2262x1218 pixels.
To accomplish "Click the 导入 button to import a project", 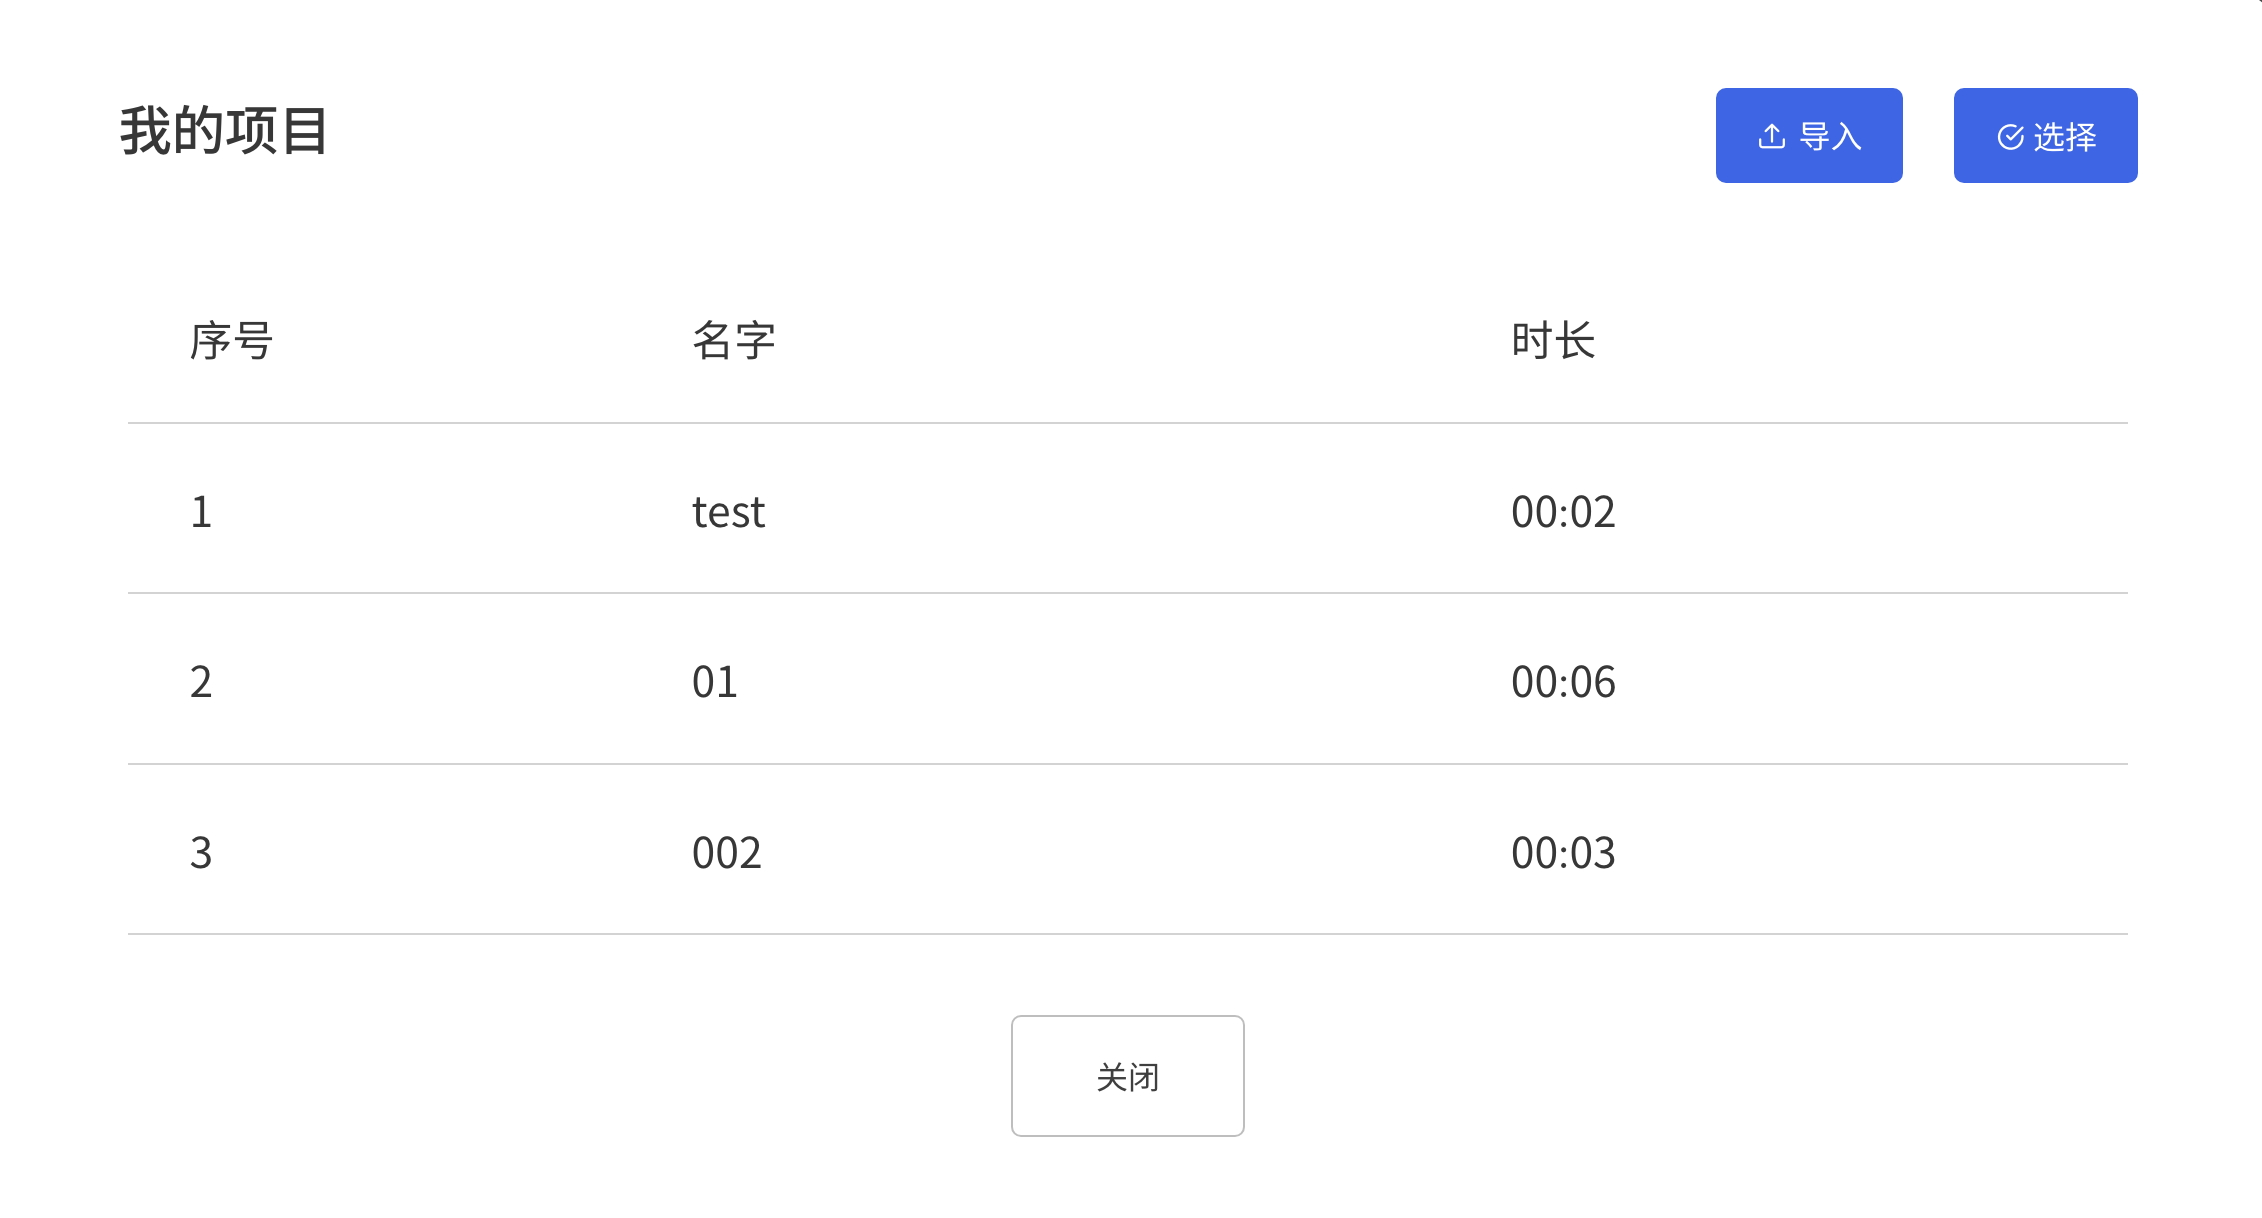I will [1810, 135].
